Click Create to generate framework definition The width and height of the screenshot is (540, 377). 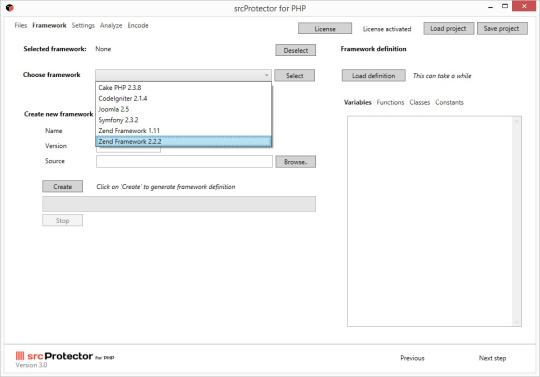pyautogui.click(x=62, y=187)
